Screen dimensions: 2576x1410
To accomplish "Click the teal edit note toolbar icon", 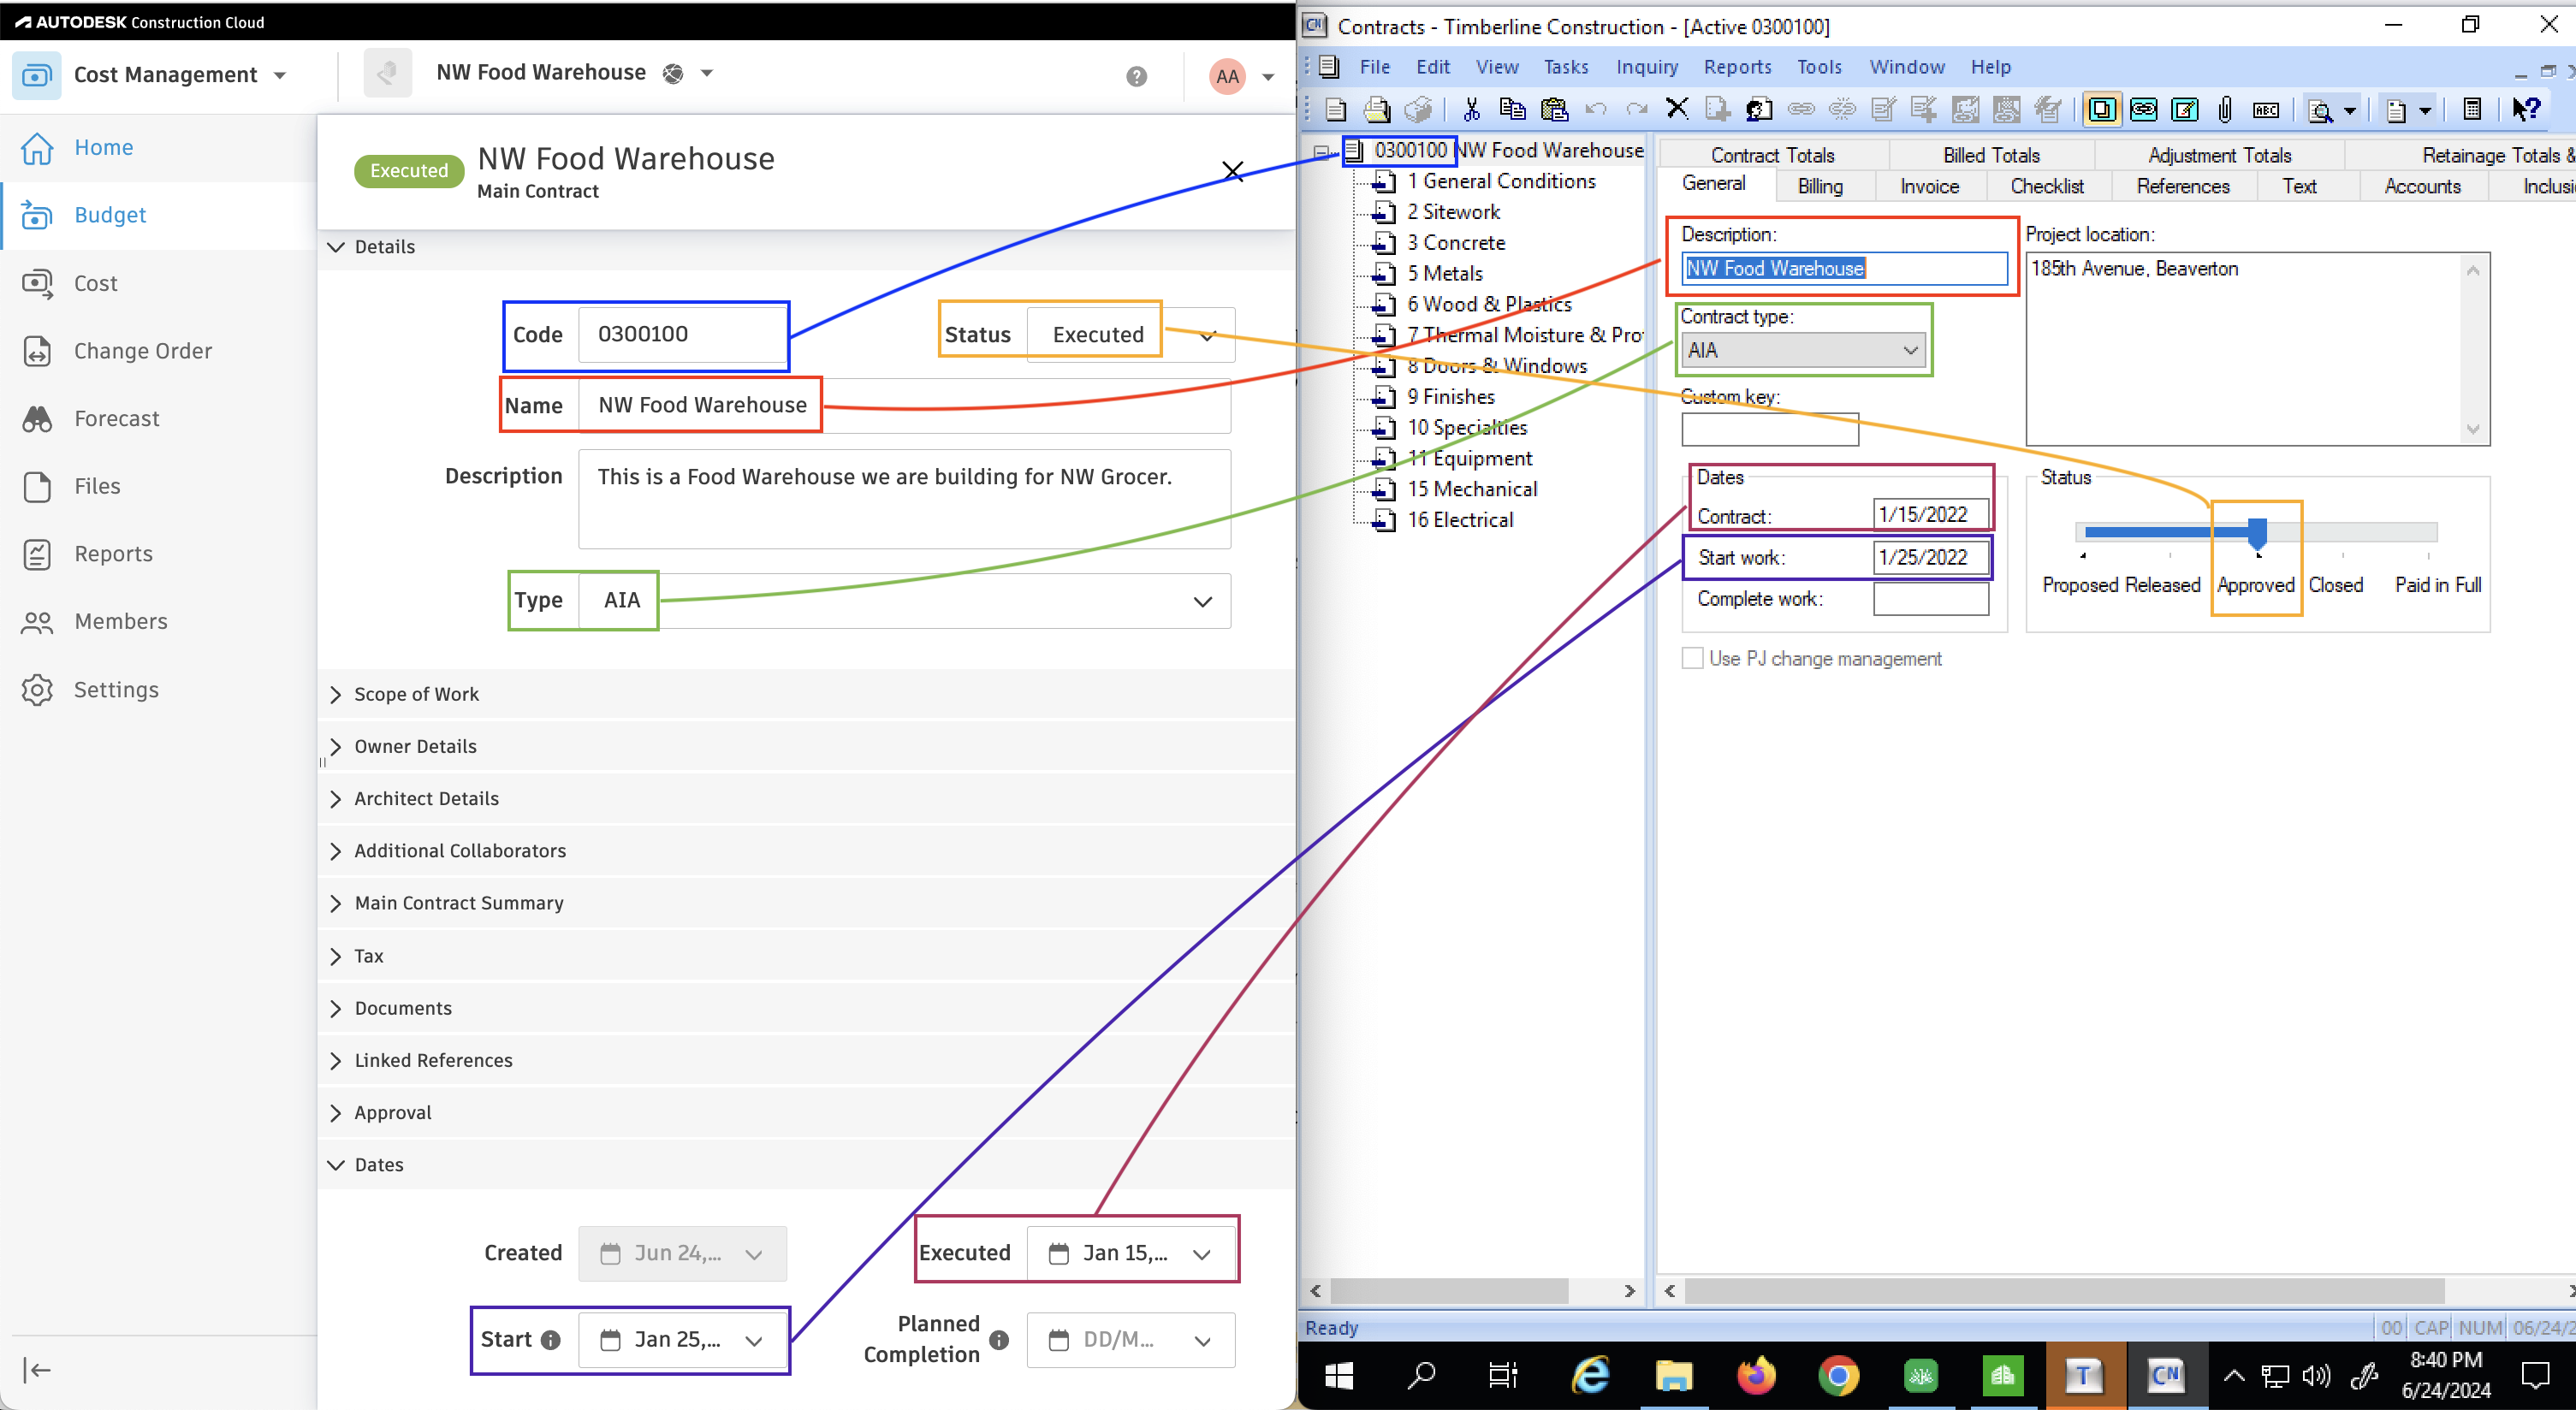I will (x=2185, y=109).
